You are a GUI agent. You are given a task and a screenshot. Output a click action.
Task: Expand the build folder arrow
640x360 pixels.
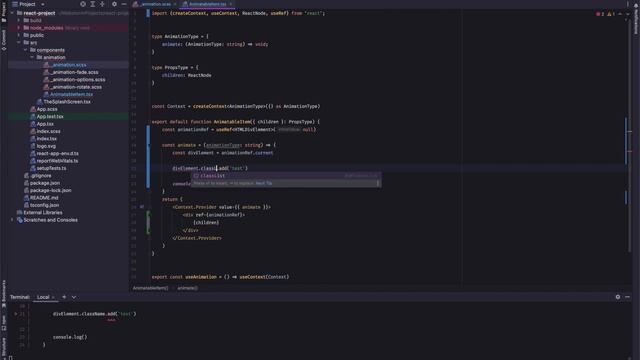18,20
